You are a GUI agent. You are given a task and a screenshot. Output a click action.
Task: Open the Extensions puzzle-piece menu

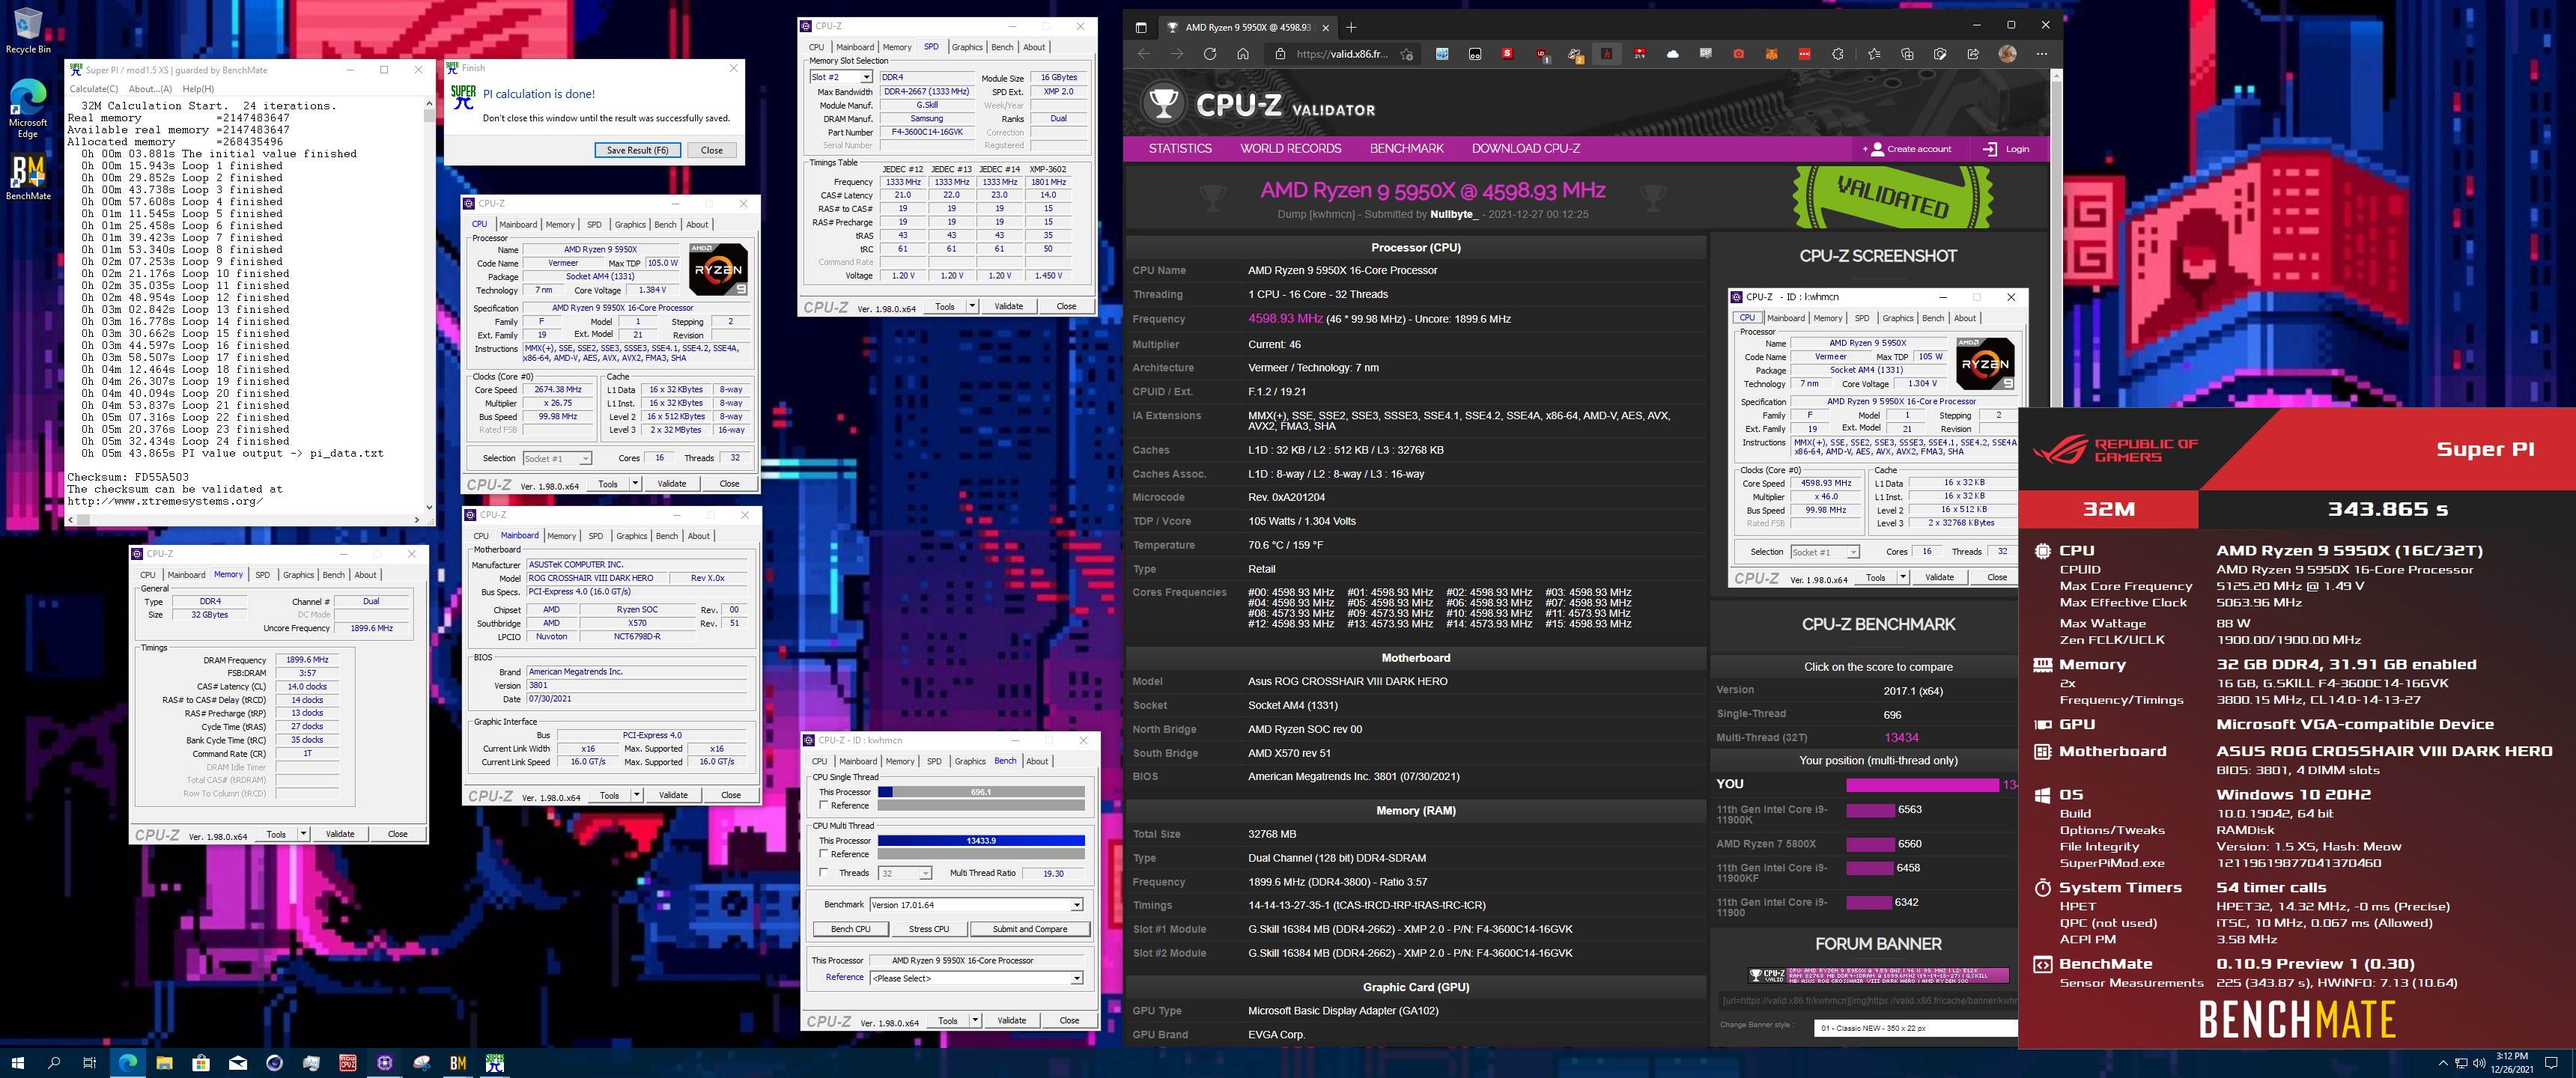coord(1837,54)
